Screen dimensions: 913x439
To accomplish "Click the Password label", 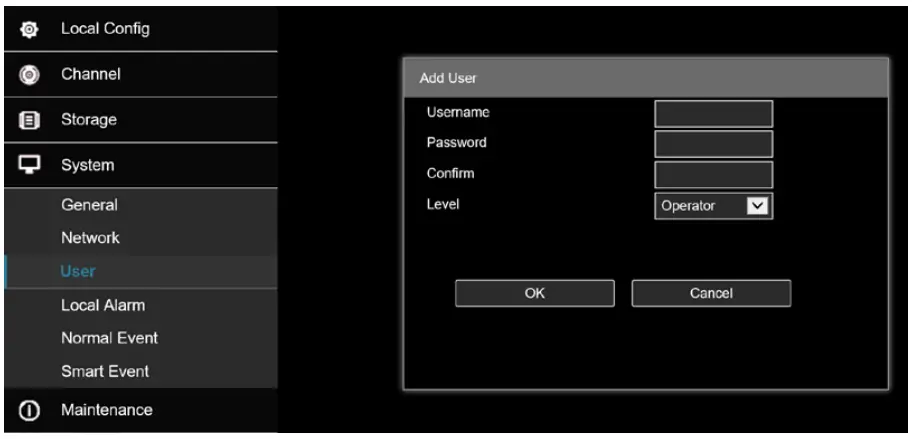I will point(456,143).
